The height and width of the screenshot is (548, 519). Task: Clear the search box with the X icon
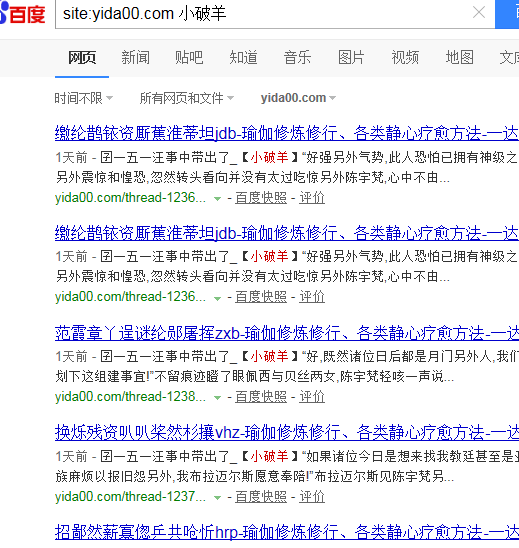[x=478, y=13]
